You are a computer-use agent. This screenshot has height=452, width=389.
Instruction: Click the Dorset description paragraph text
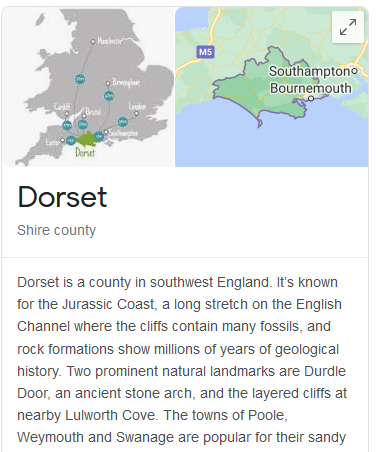(x=182, y=360)
